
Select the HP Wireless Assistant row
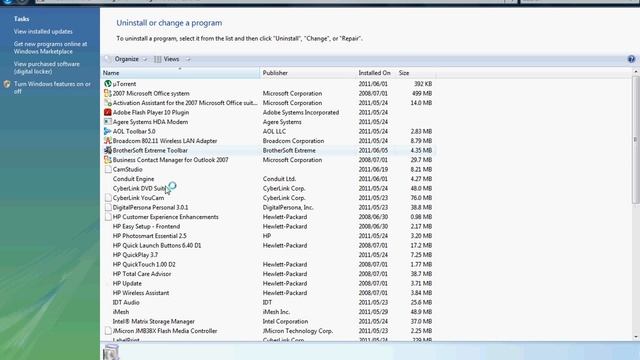tap(269, 293)
